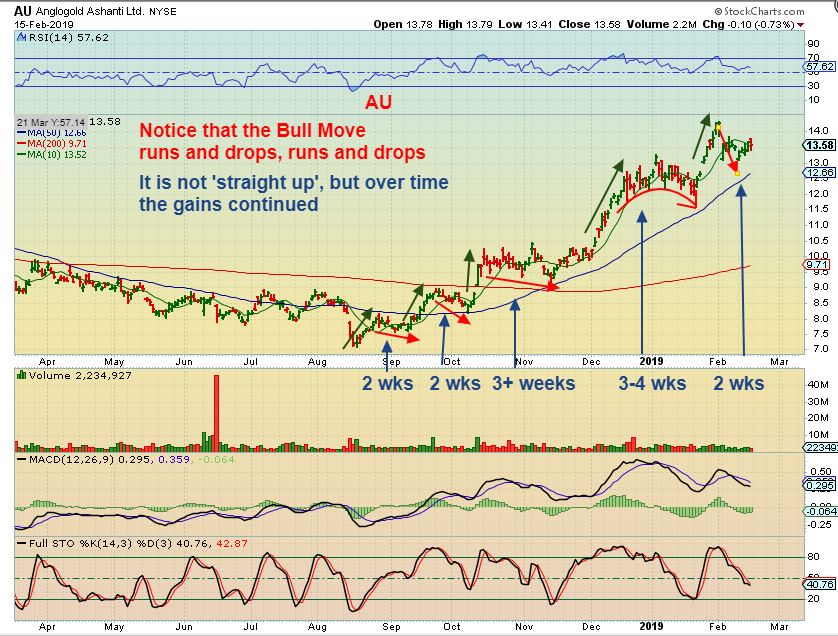Click the Open 13.78 value
Image resolution: width=838 pixels, height=636 pixels.
click(403, 25)
